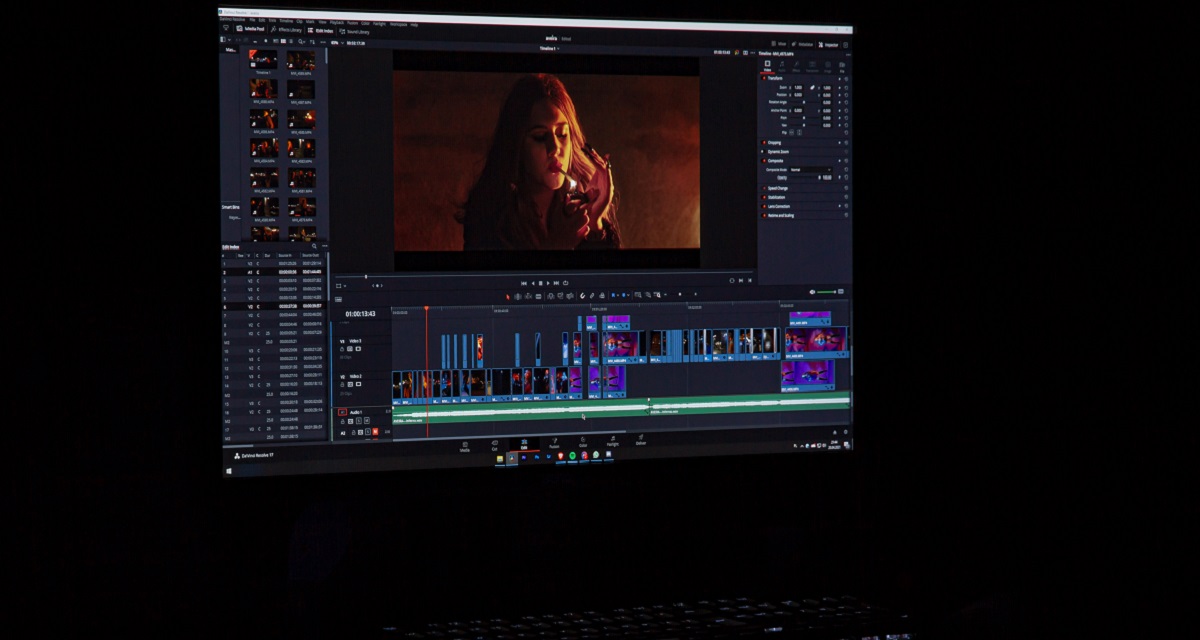Open the Effects Library panel

point(286,30)
